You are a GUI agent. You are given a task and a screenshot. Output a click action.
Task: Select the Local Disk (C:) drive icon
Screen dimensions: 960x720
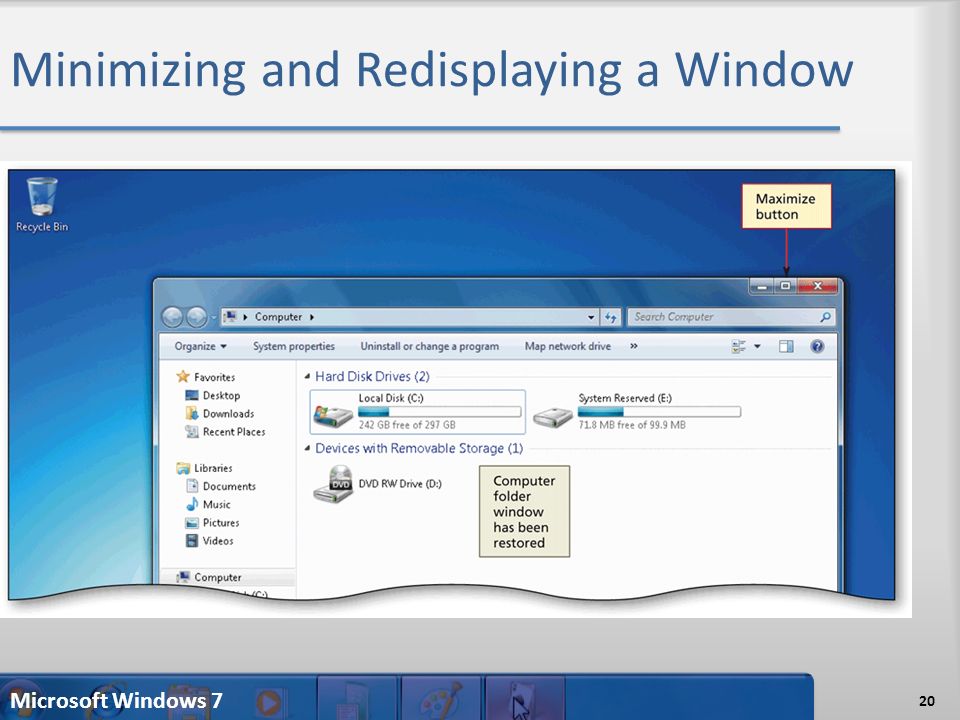(332, 416)
